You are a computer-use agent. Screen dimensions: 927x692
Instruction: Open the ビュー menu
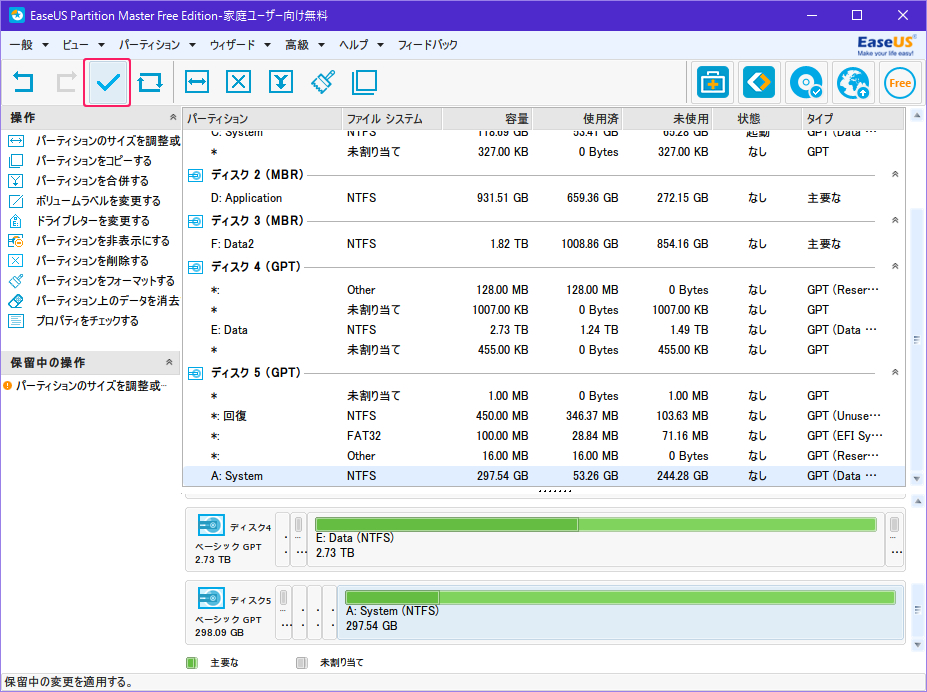click(83, 45)
